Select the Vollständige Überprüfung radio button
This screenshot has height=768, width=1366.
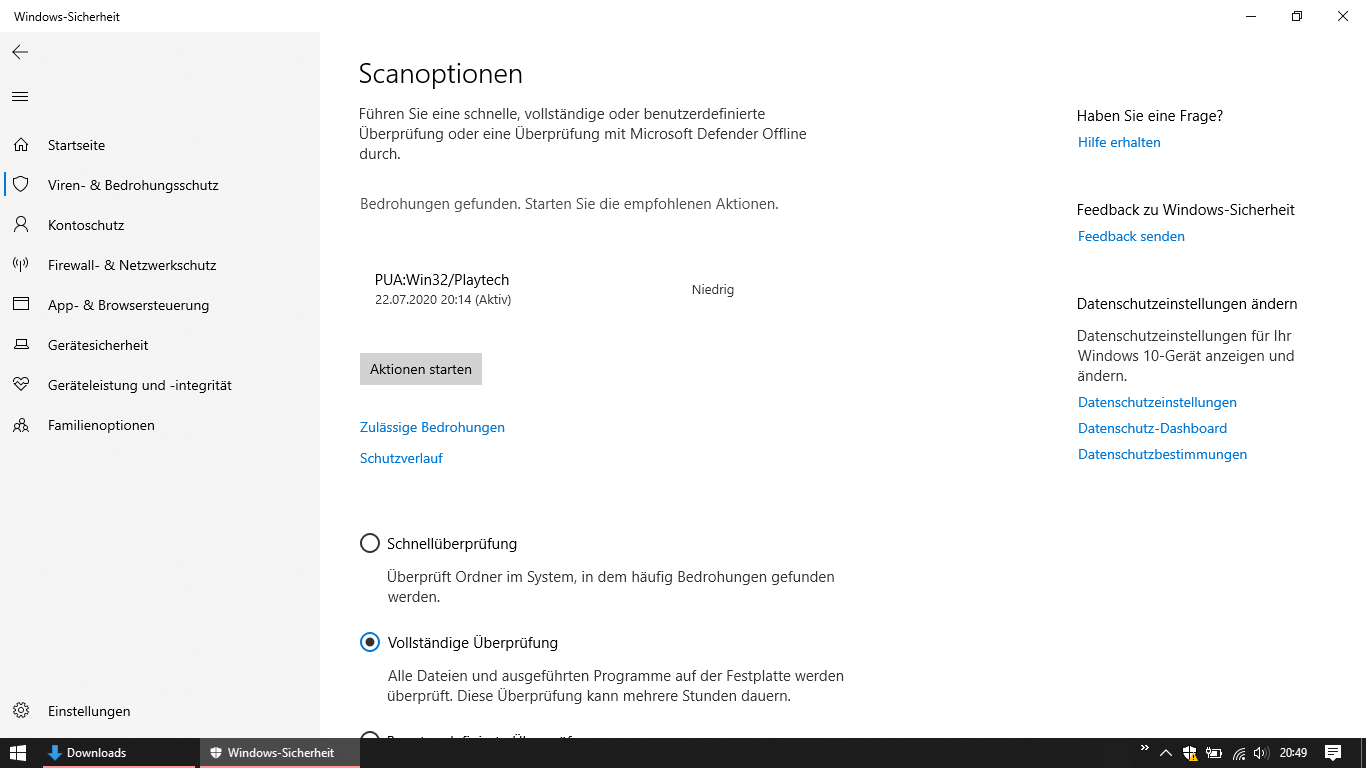click(x=370, y=643)
